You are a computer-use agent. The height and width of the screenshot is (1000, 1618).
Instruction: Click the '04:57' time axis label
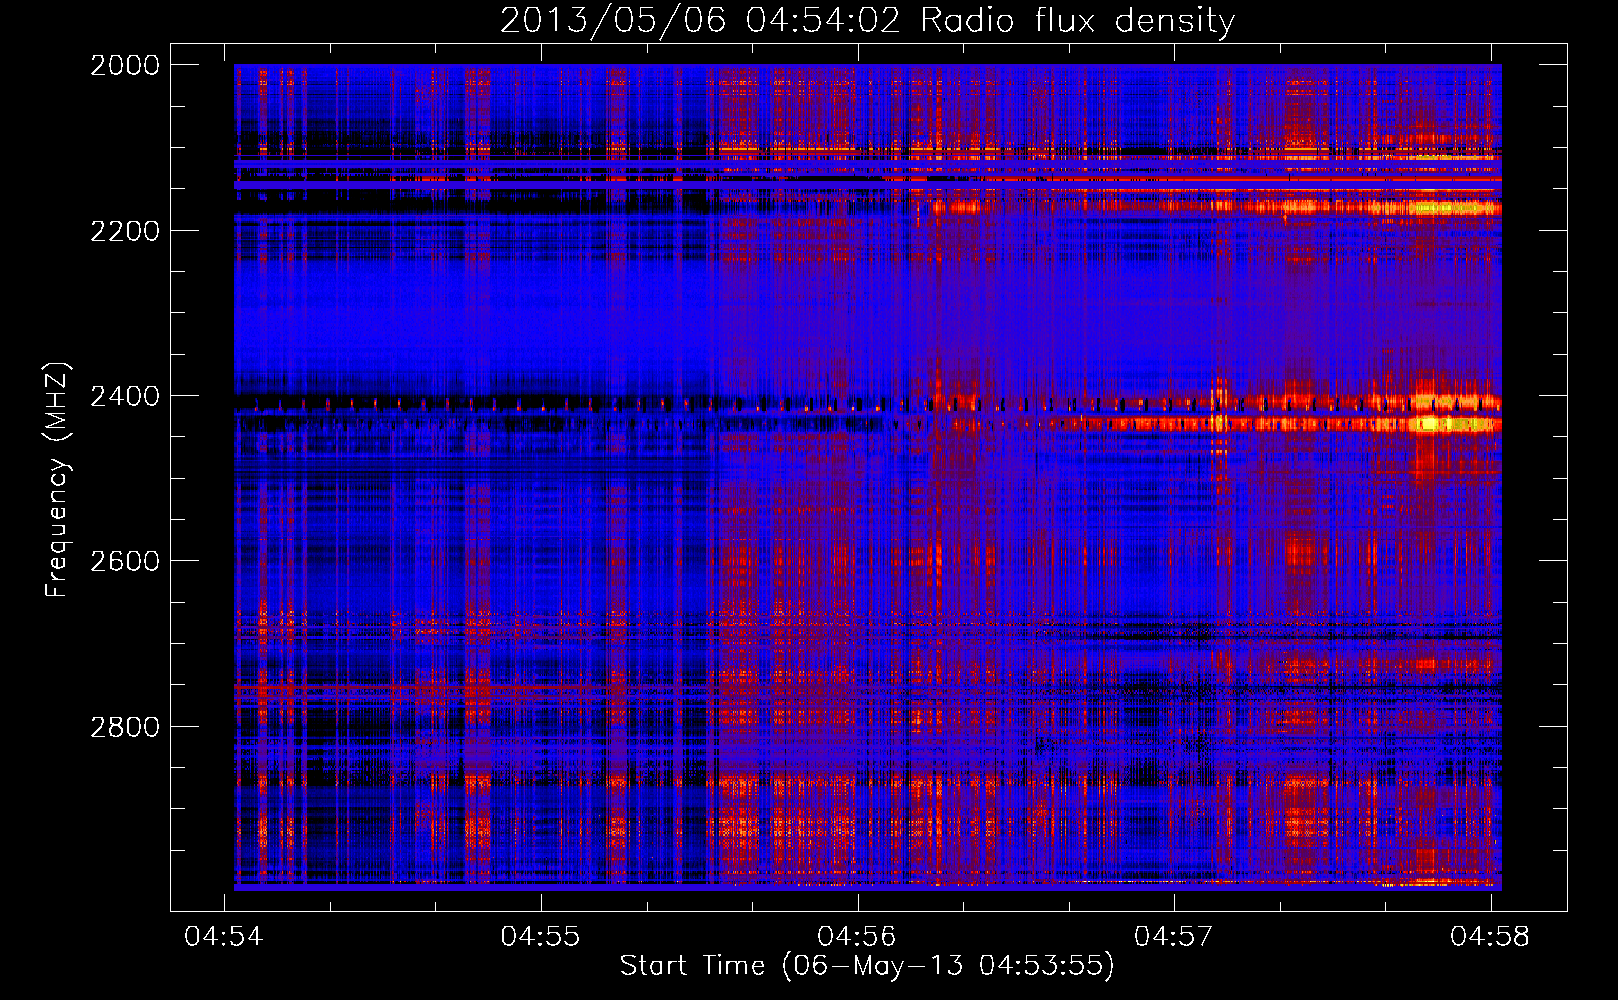click(1173, 936)
